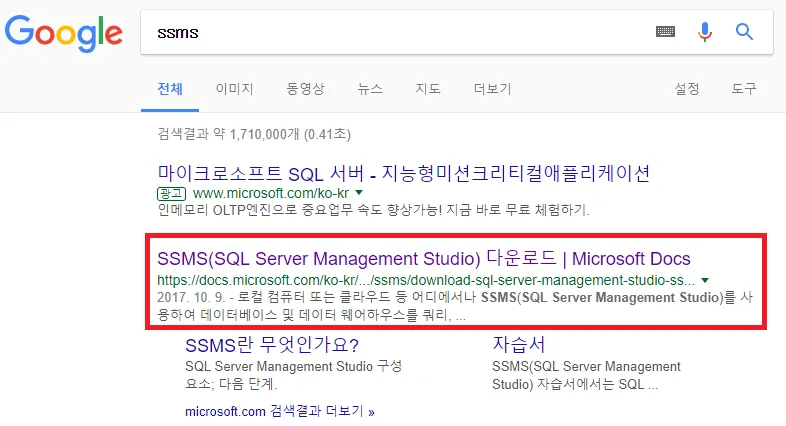Click the 인메모리 OLTP엔진 ad description text

click(373, 209)
